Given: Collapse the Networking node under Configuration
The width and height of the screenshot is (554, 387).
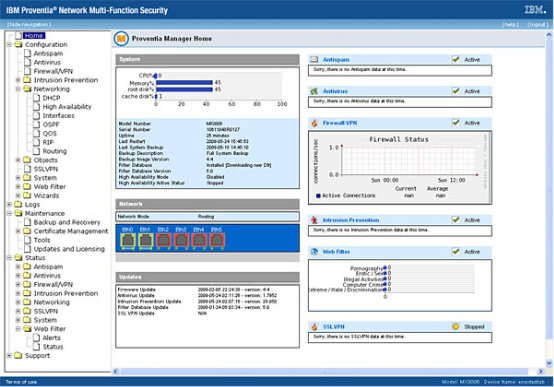Looking at the screenshot, I should [18, 89].
